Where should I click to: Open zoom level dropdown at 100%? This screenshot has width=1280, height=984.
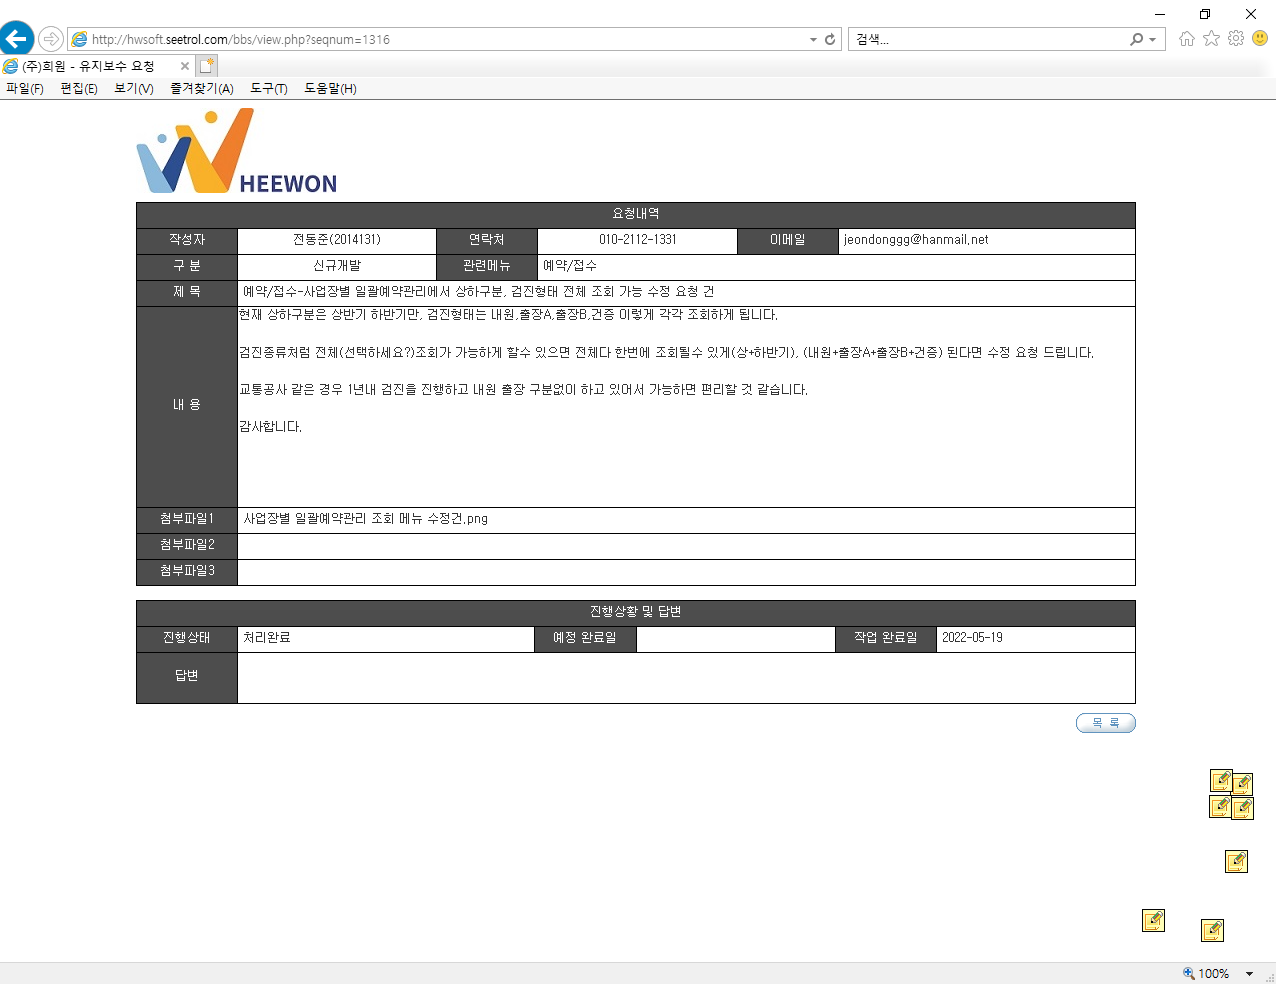(1249, 974)
